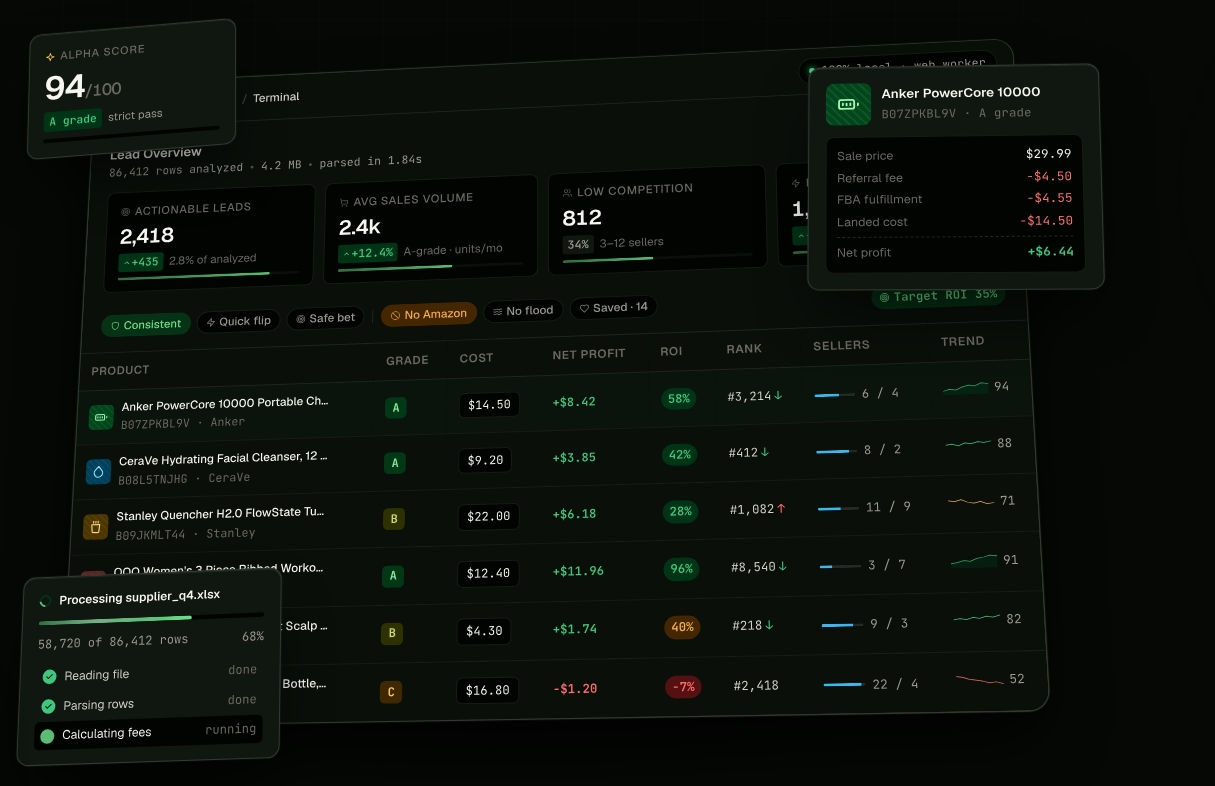Click the +435 badge under Actionable Leads

pyautogui.click(x=140, y=262)
